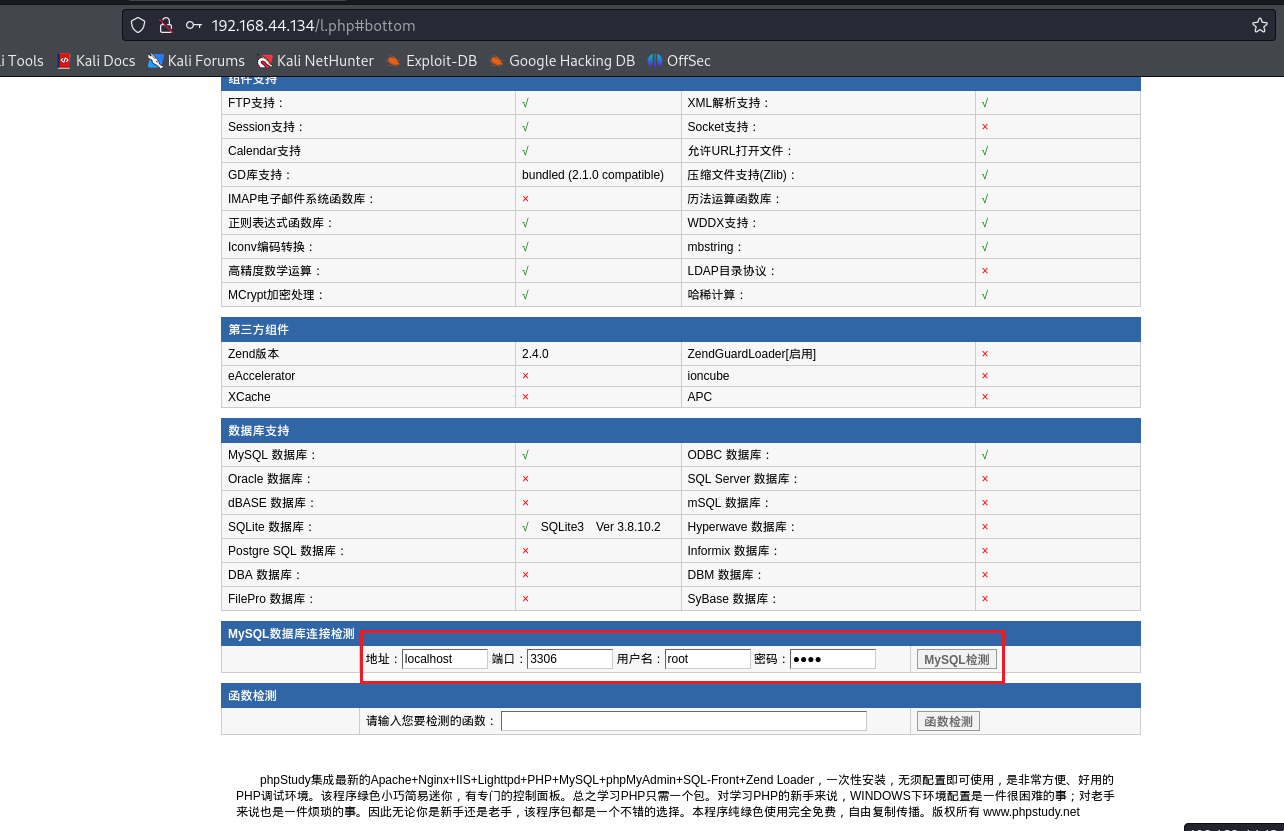Click the function name input field
The image size is (1284, 831).
click(x=683, y=721)
